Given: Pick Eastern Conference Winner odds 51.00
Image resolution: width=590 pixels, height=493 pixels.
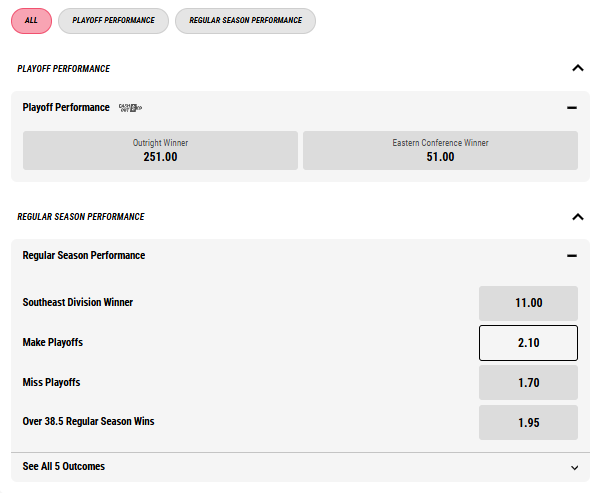Looking at the screenshot, I should [440, 151].
